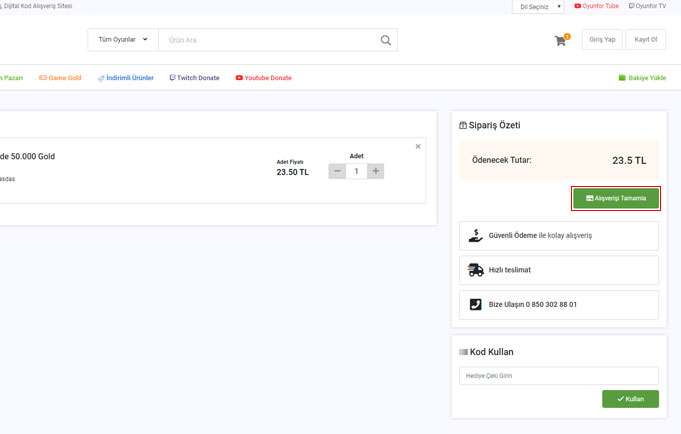Click the Kayıt Ol button
This screenshot has width=681, height=434.
click(645, 40)
